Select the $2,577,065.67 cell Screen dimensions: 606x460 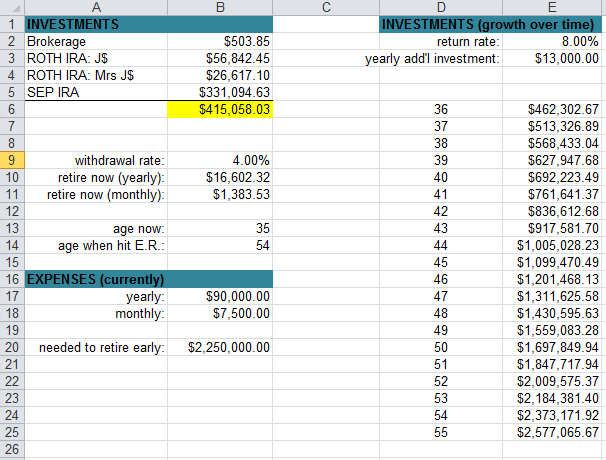coord(552,432)
